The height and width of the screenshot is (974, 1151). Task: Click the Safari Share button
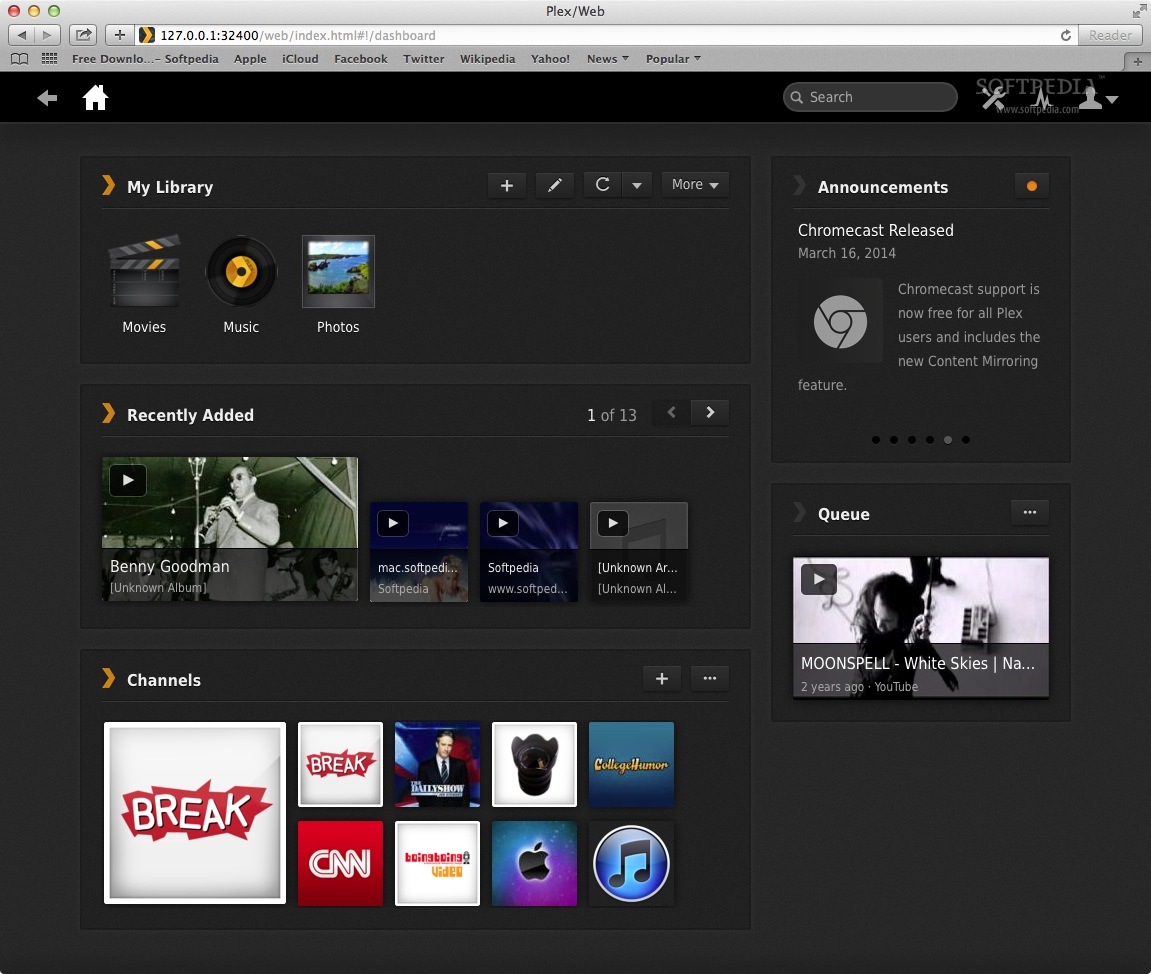[x=83, y=34]
